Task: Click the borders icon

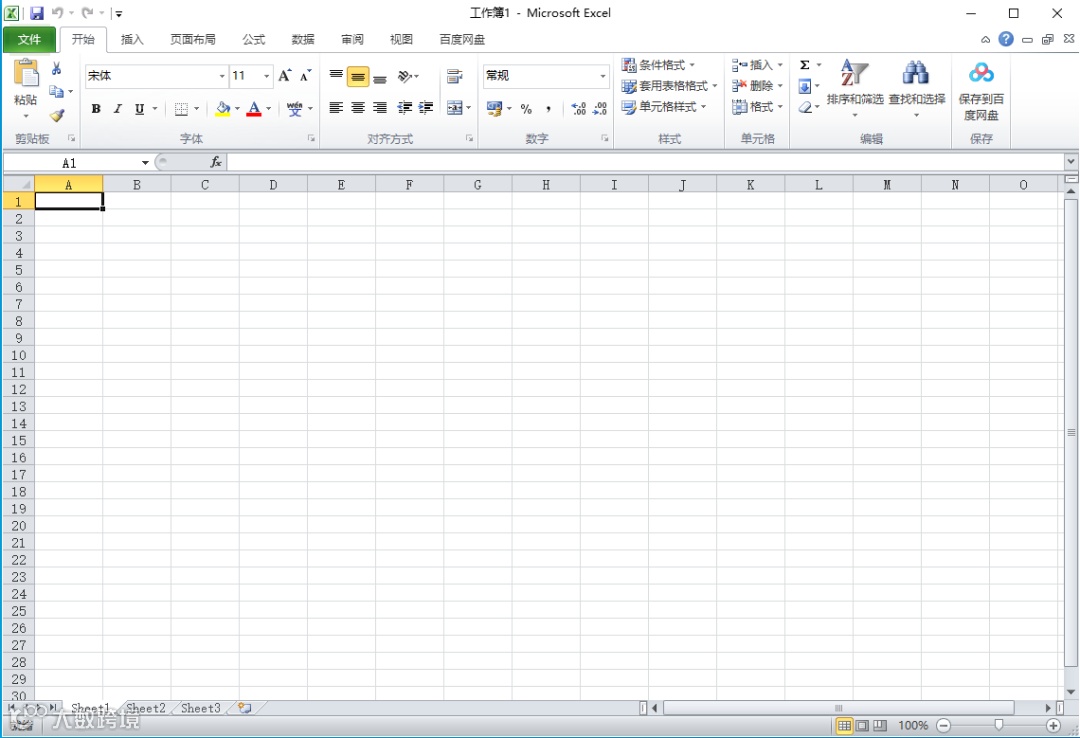Action: click(181, 109)
